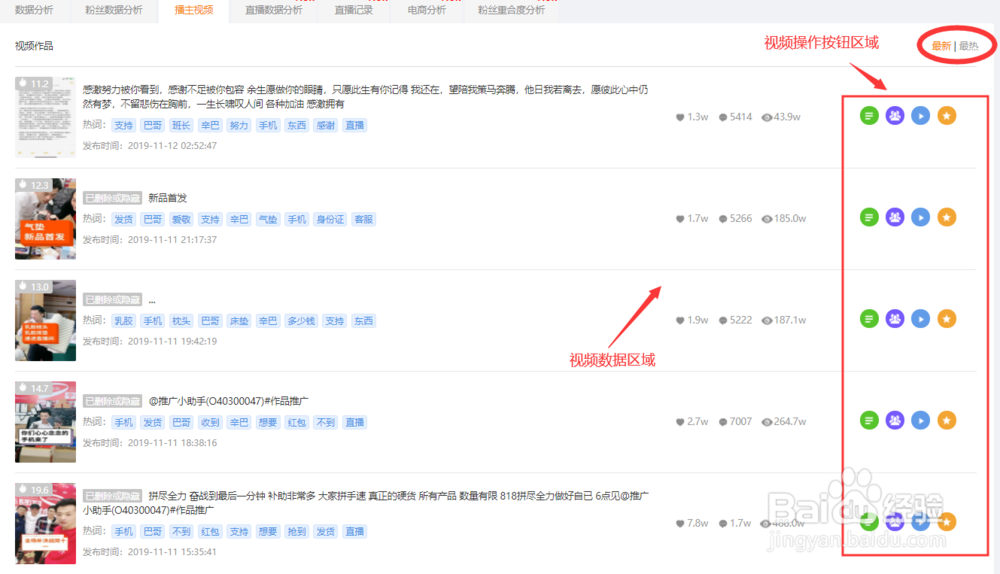Switch to the 数据分析 tab
Screen dimensions: 1000x574
[x=34, y=10]
